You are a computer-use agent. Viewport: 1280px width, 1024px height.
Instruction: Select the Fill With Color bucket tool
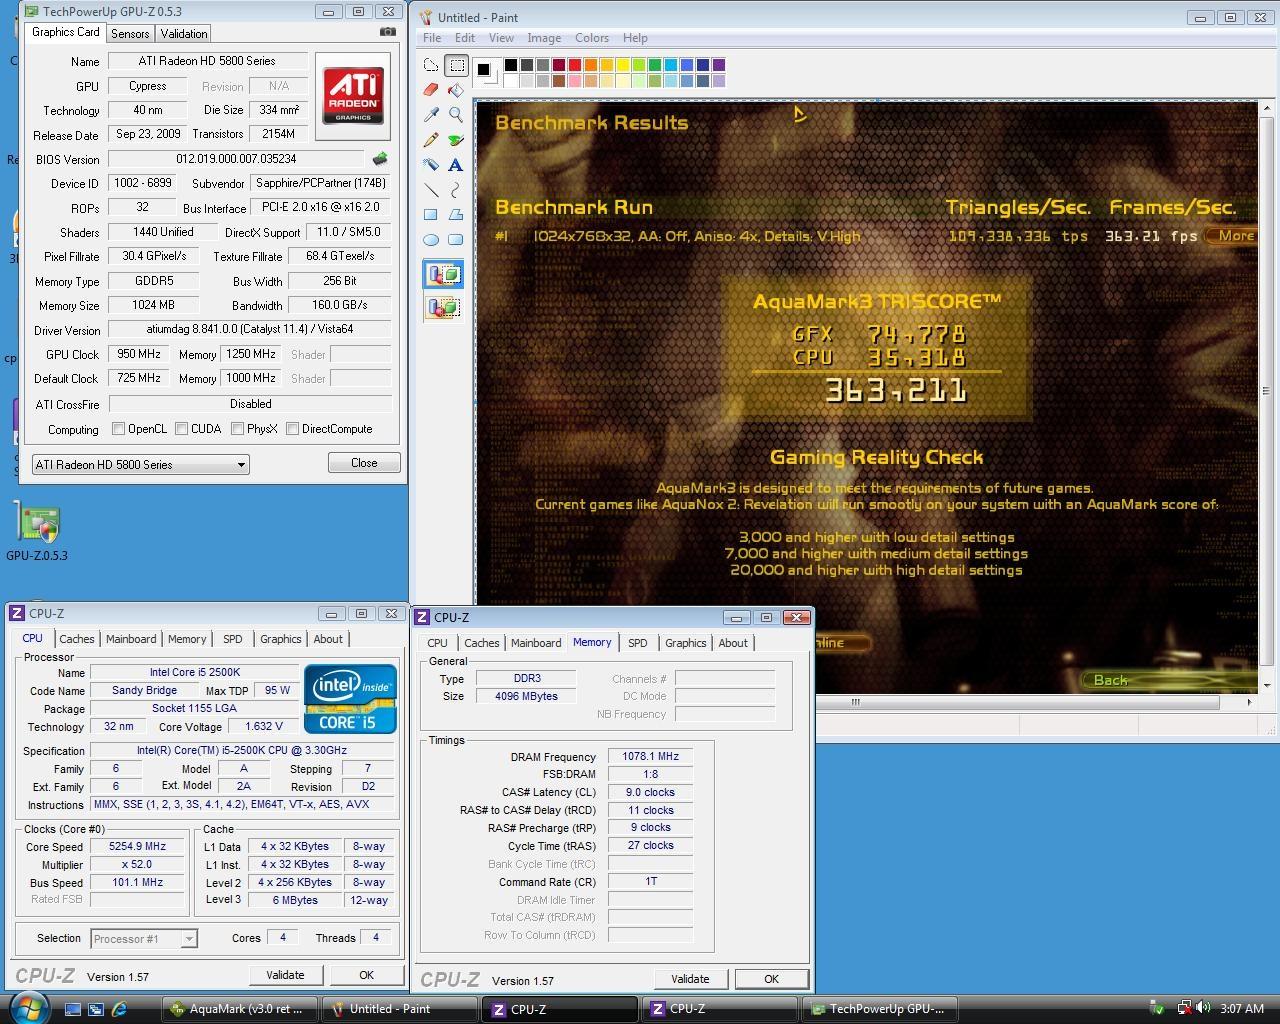456,90
